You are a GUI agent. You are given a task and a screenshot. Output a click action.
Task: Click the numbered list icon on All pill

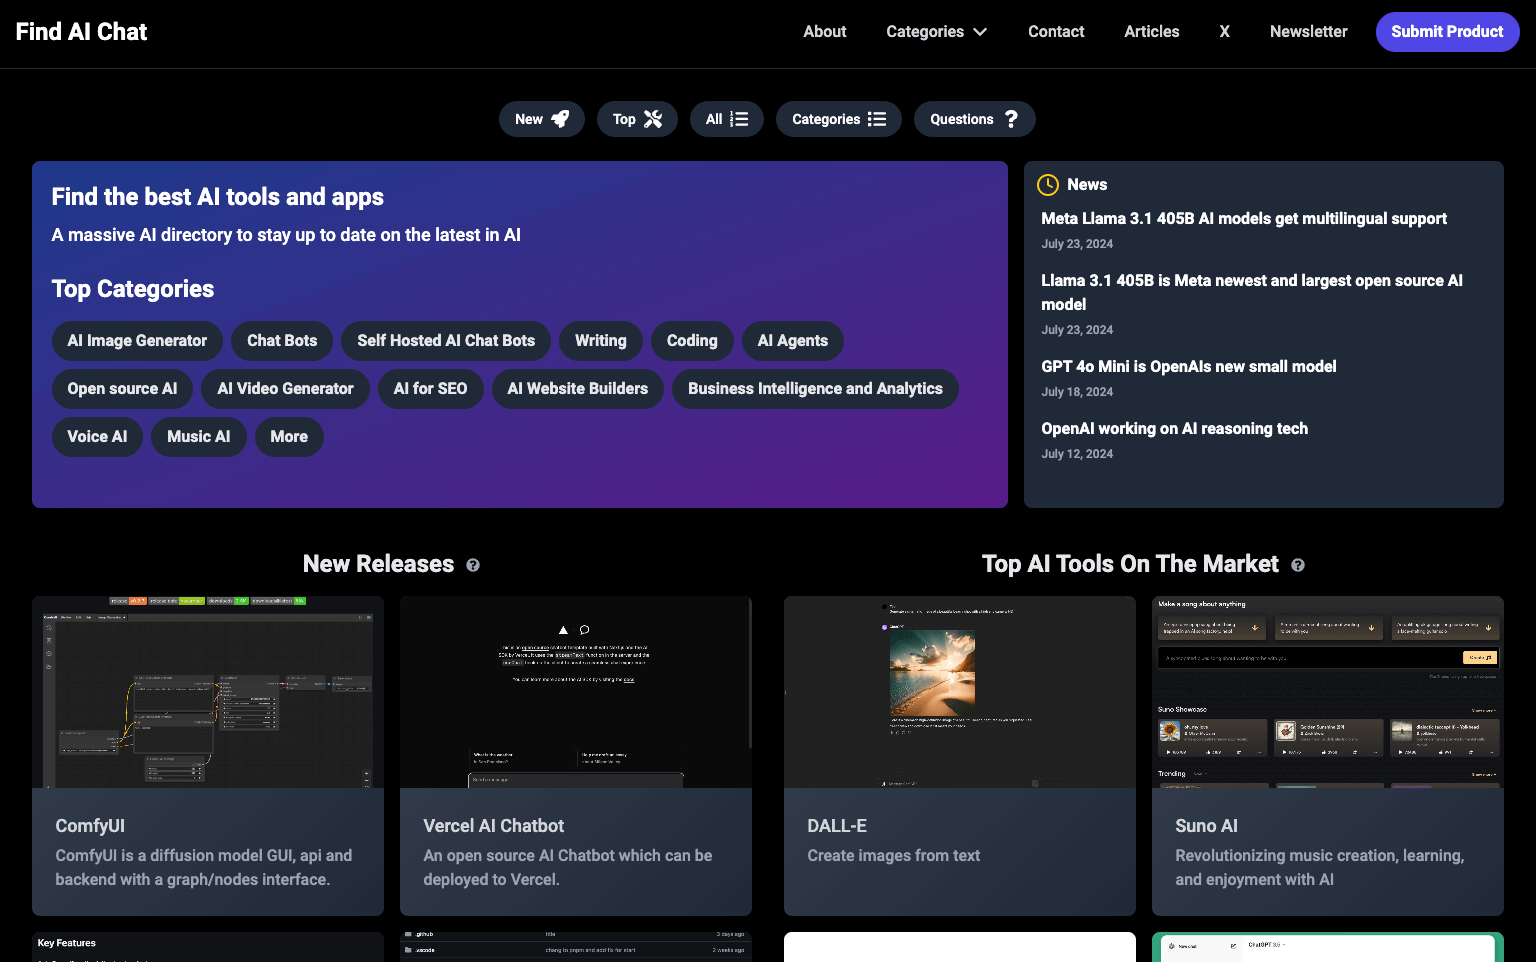click(739, 119)
